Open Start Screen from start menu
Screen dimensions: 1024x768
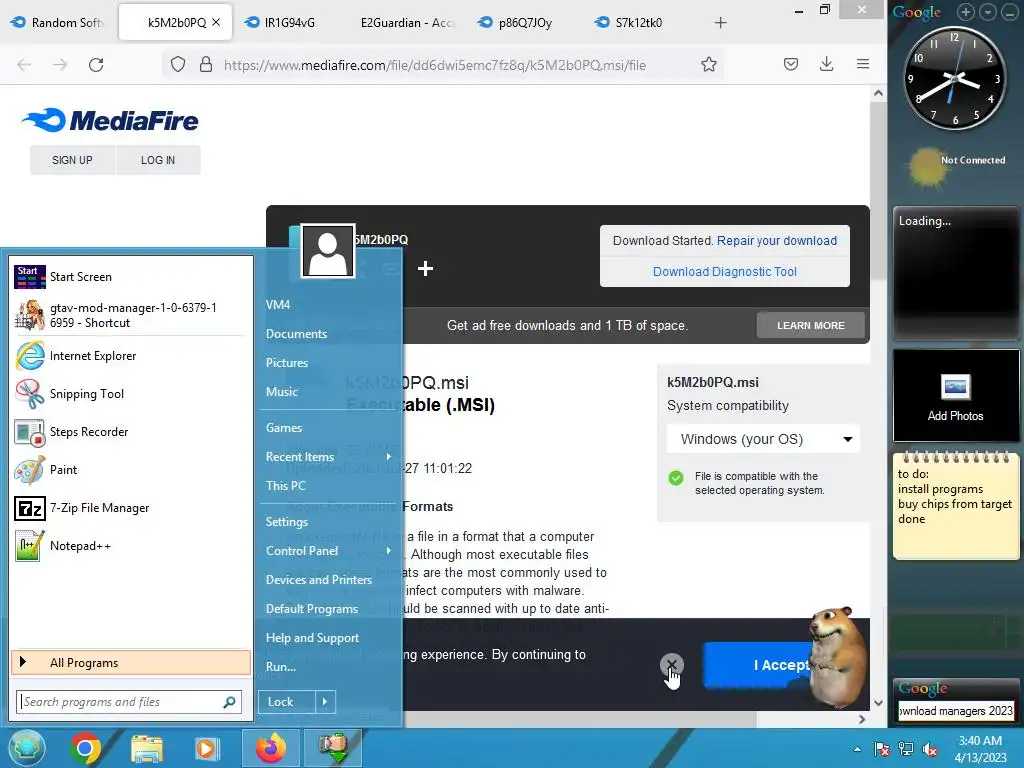[131, 277]
